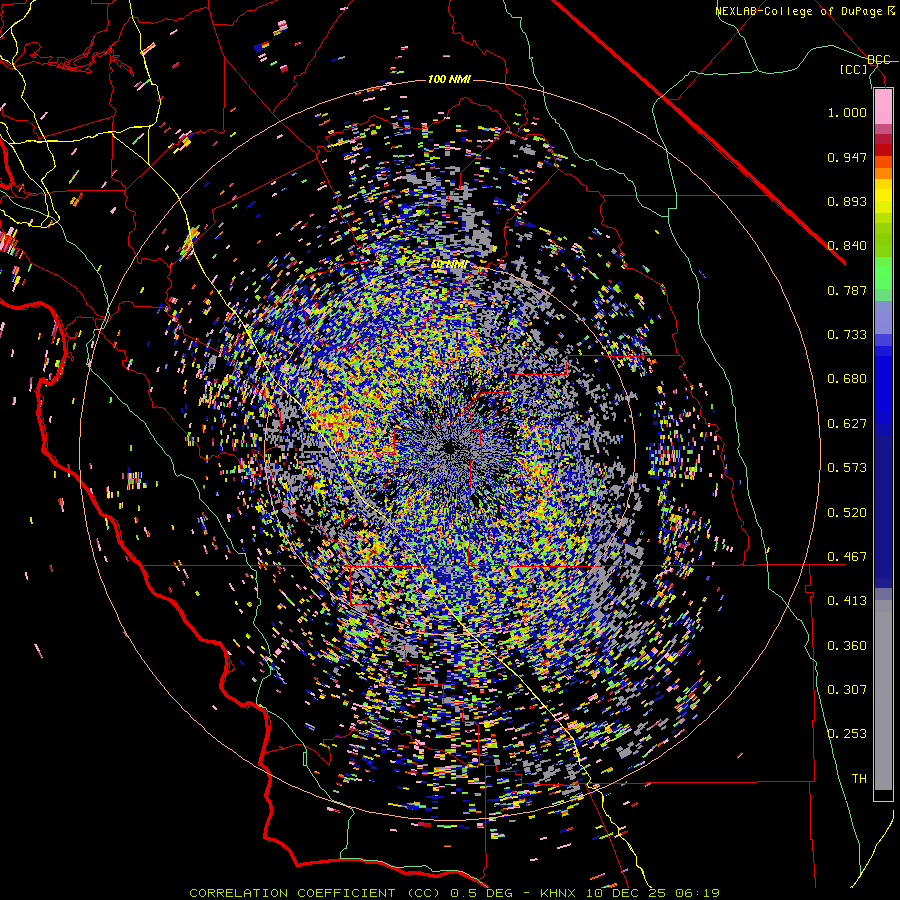The width and height of the screenshot is (900, 900).
Task: Select the 0.840 legend value
Action: (x=847, y=246)
